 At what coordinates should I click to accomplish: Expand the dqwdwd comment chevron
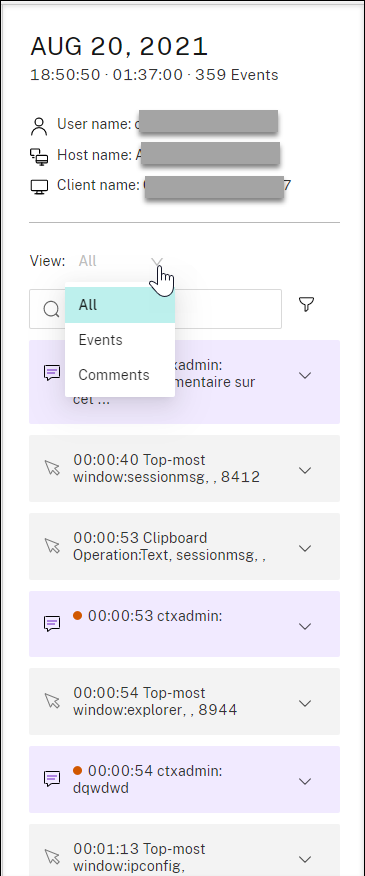[305, 781]
